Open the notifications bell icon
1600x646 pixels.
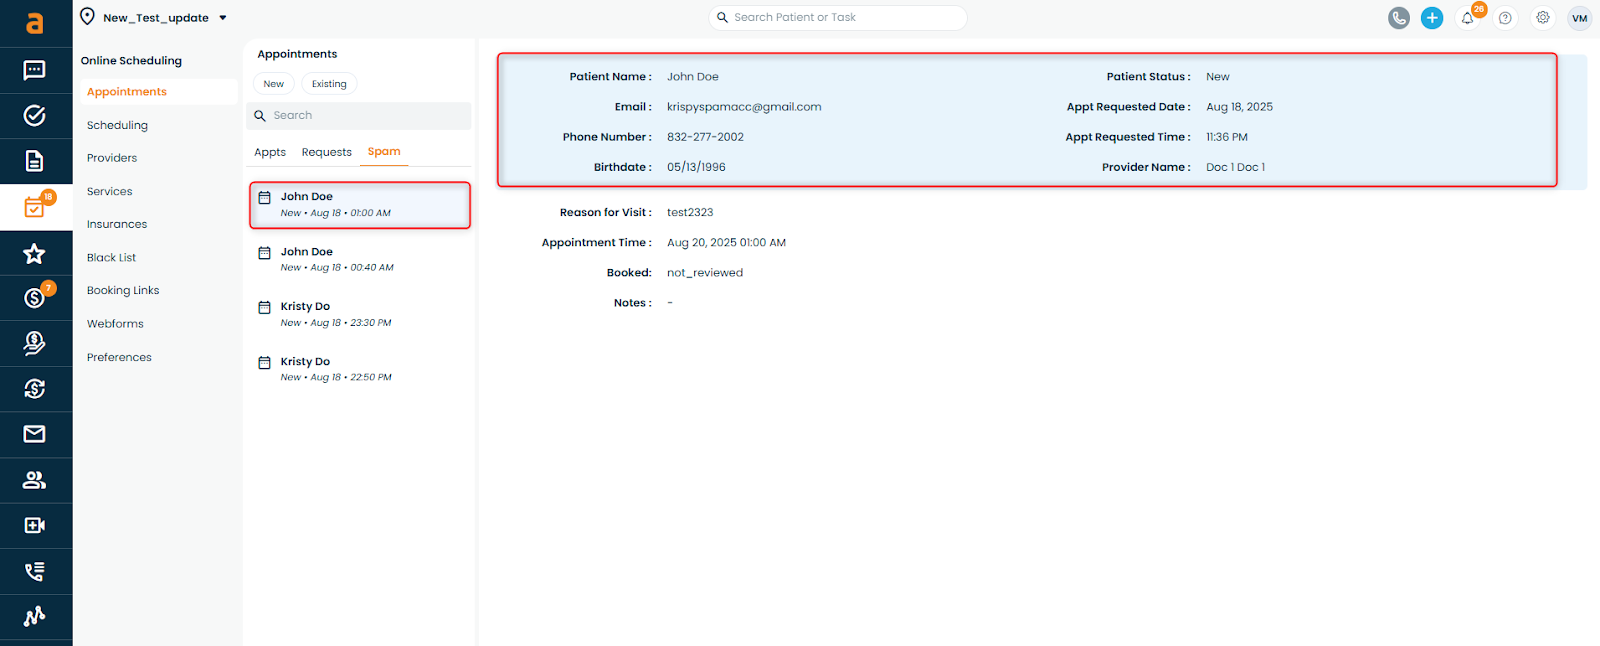[x=1467, y=18]
